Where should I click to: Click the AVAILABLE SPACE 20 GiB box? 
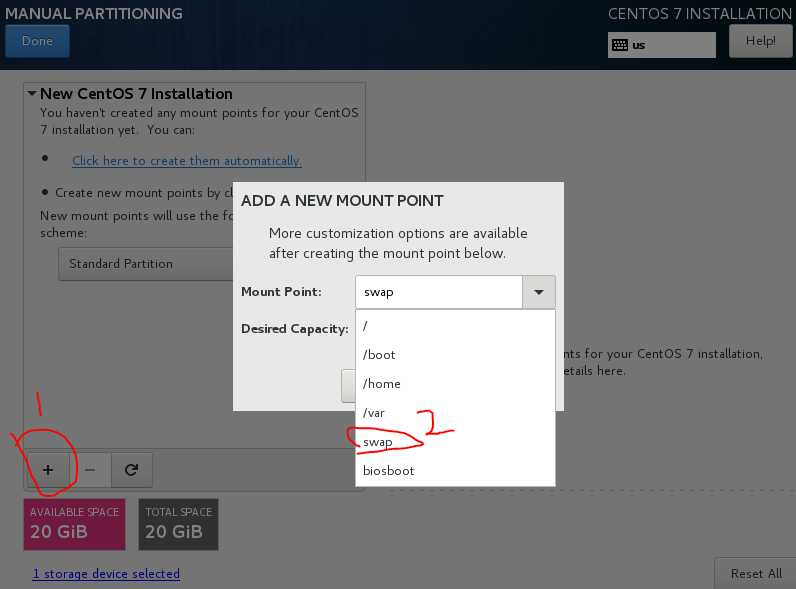pos(74,525)
